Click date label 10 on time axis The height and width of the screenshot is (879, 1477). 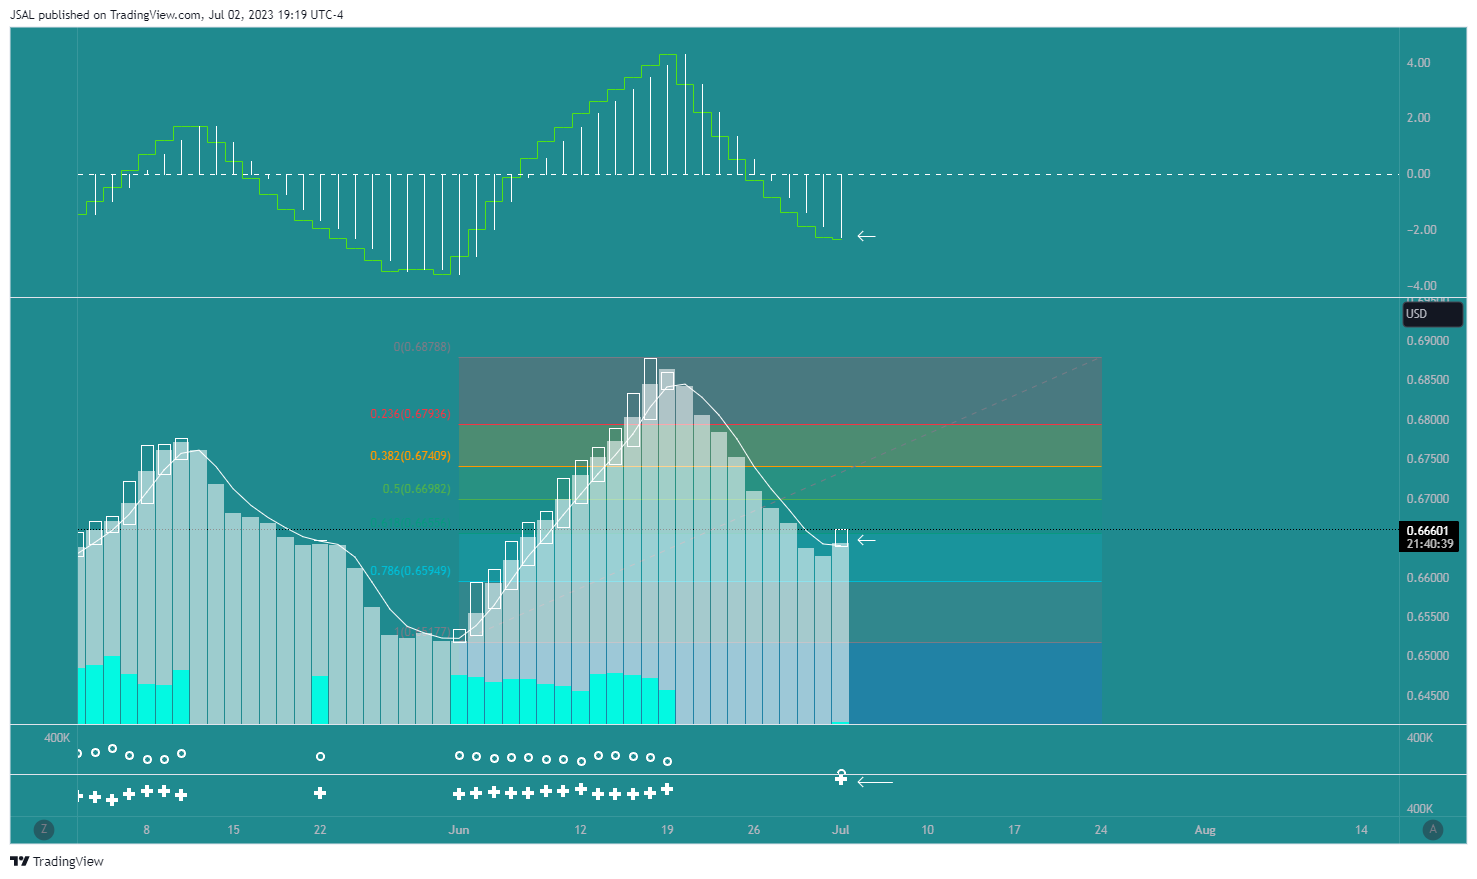[x=927, y=830]
